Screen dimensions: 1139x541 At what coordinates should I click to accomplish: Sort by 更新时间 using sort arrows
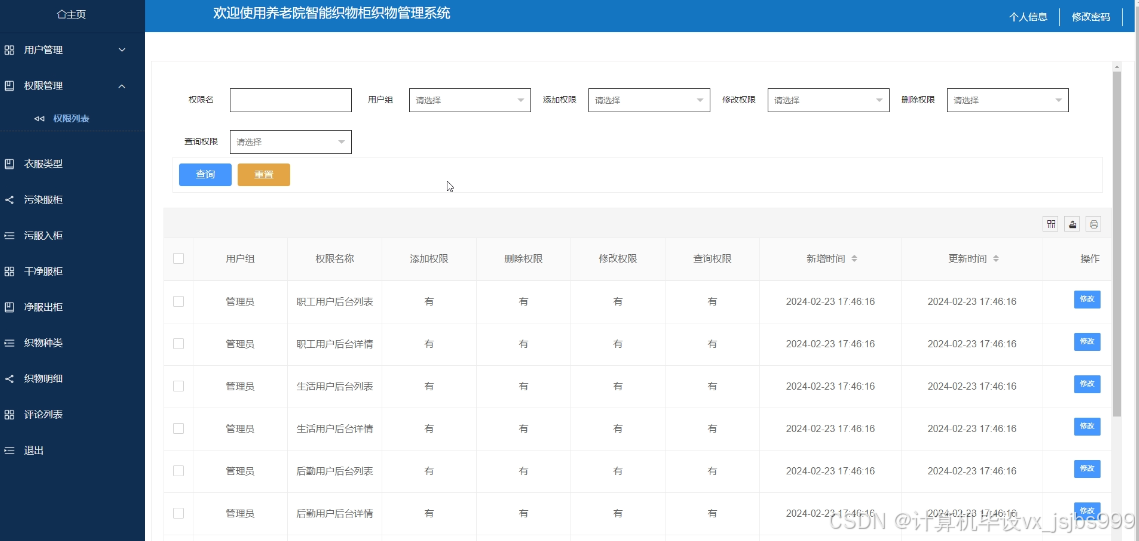(x=996, y=259)
